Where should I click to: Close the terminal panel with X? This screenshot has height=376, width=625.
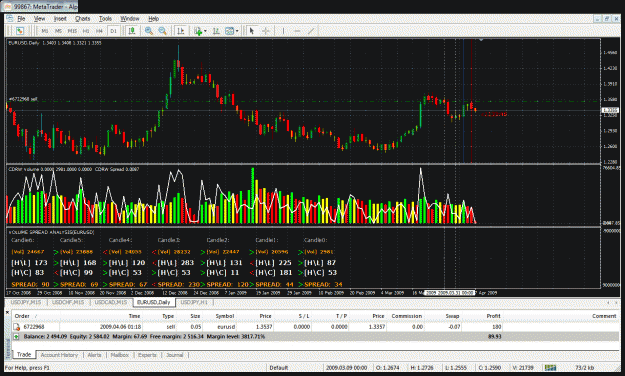pos(7,313)
